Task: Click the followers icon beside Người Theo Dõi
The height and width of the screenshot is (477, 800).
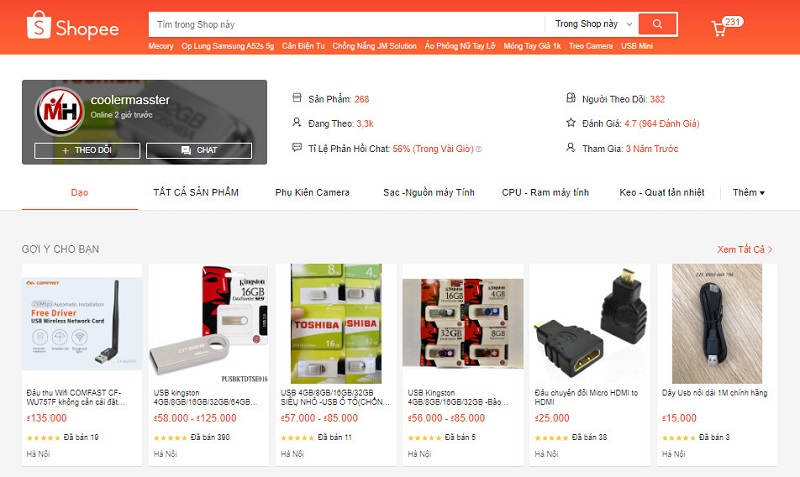Action: coord(571,97)
